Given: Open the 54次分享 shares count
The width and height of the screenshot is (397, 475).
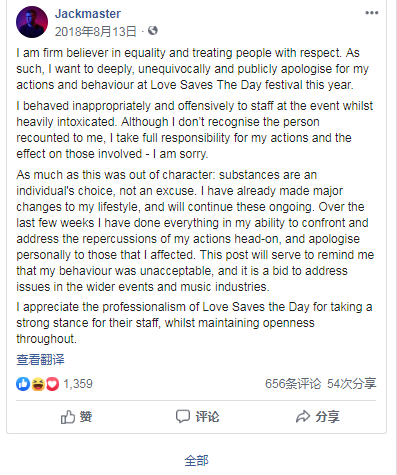Looking at the screenshot, I should point(351,384).
